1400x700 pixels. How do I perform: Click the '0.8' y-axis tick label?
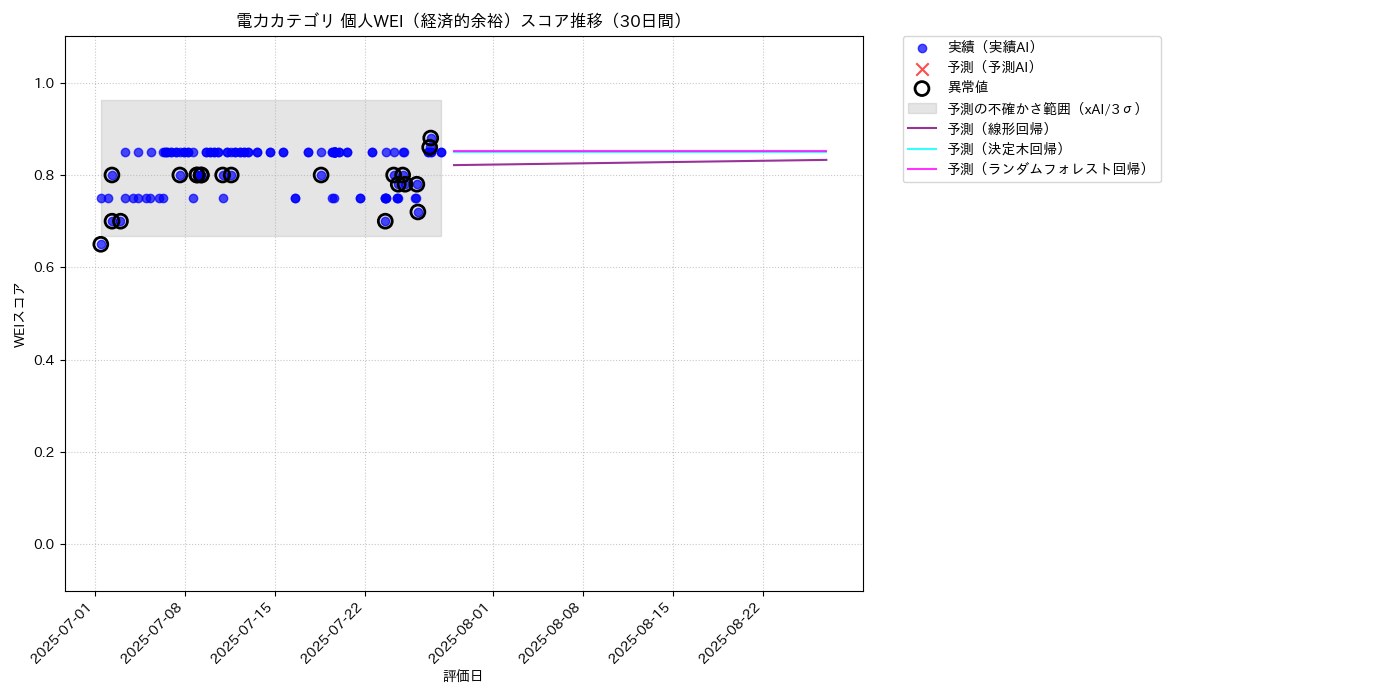coord(45,175)
